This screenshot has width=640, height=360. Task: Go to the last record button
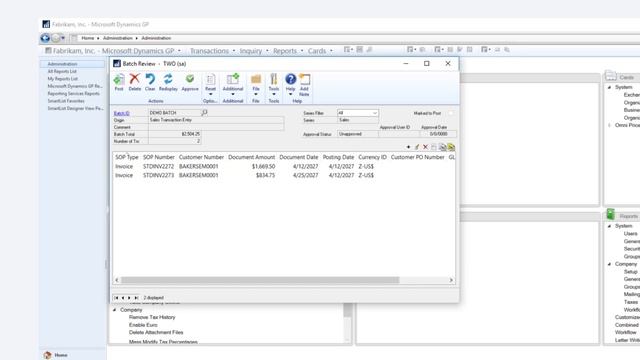click(x=136, y=298)
